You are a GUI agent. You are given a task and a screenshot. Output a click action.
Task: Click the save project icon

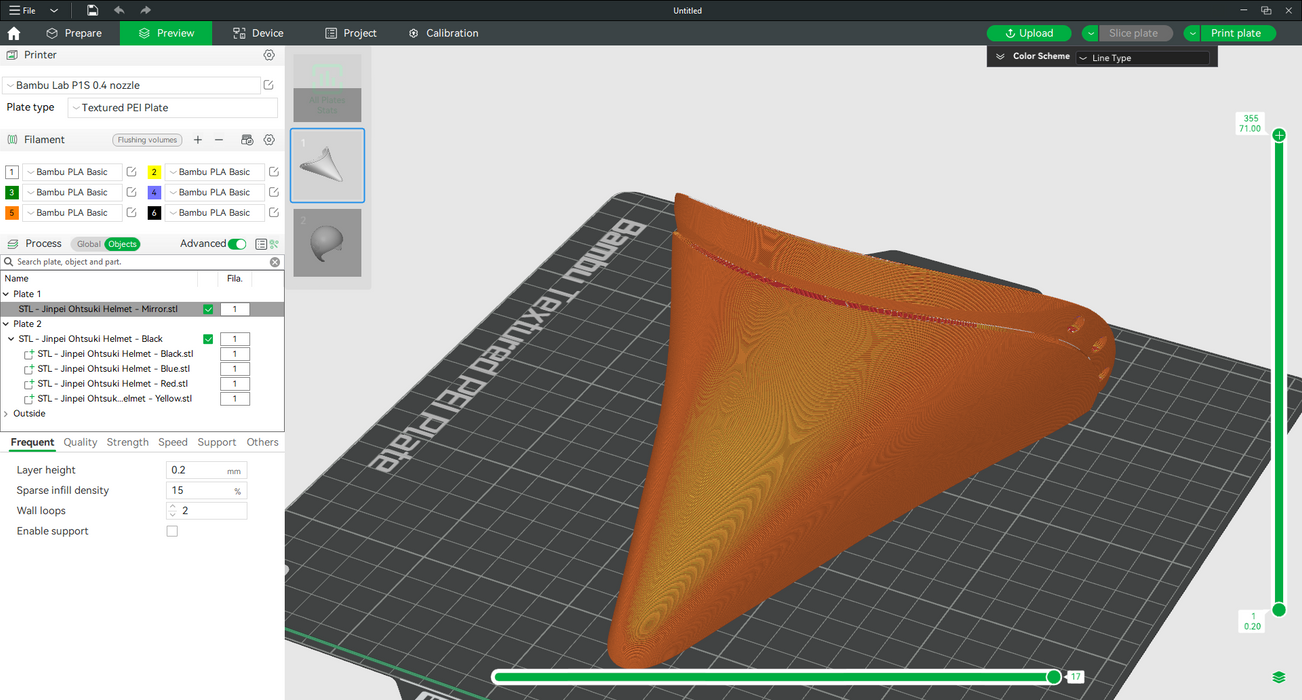pos(92,10)
